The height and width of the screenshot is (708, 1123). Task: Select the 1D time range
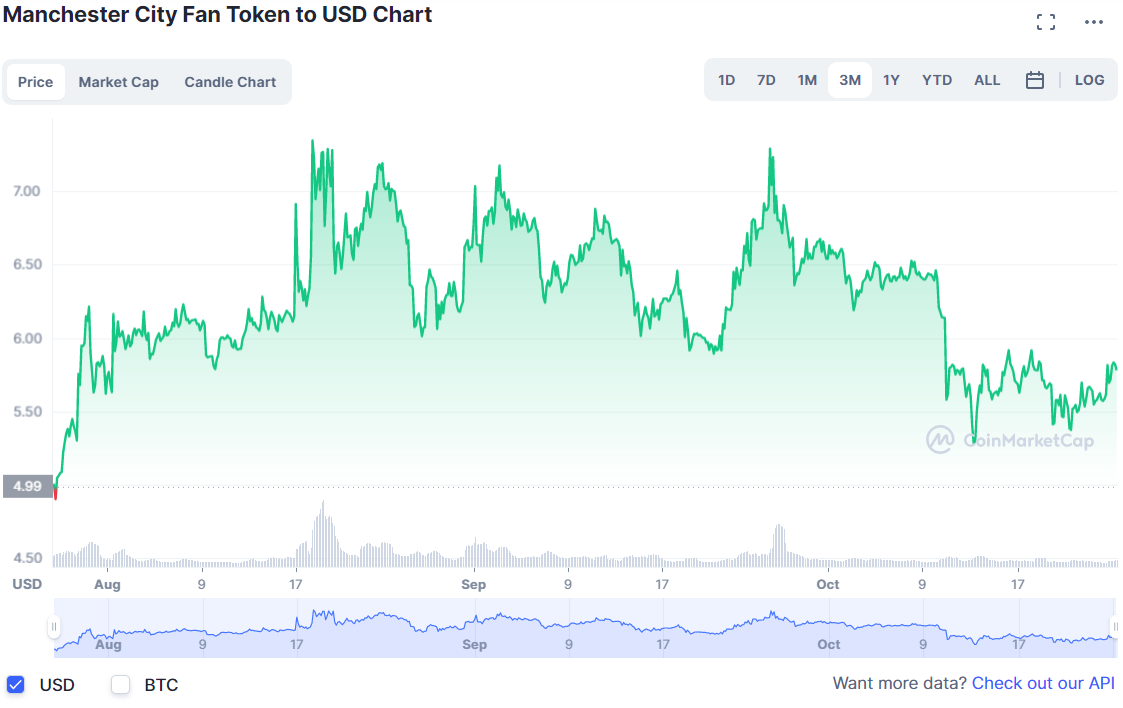tap(727, 80)
